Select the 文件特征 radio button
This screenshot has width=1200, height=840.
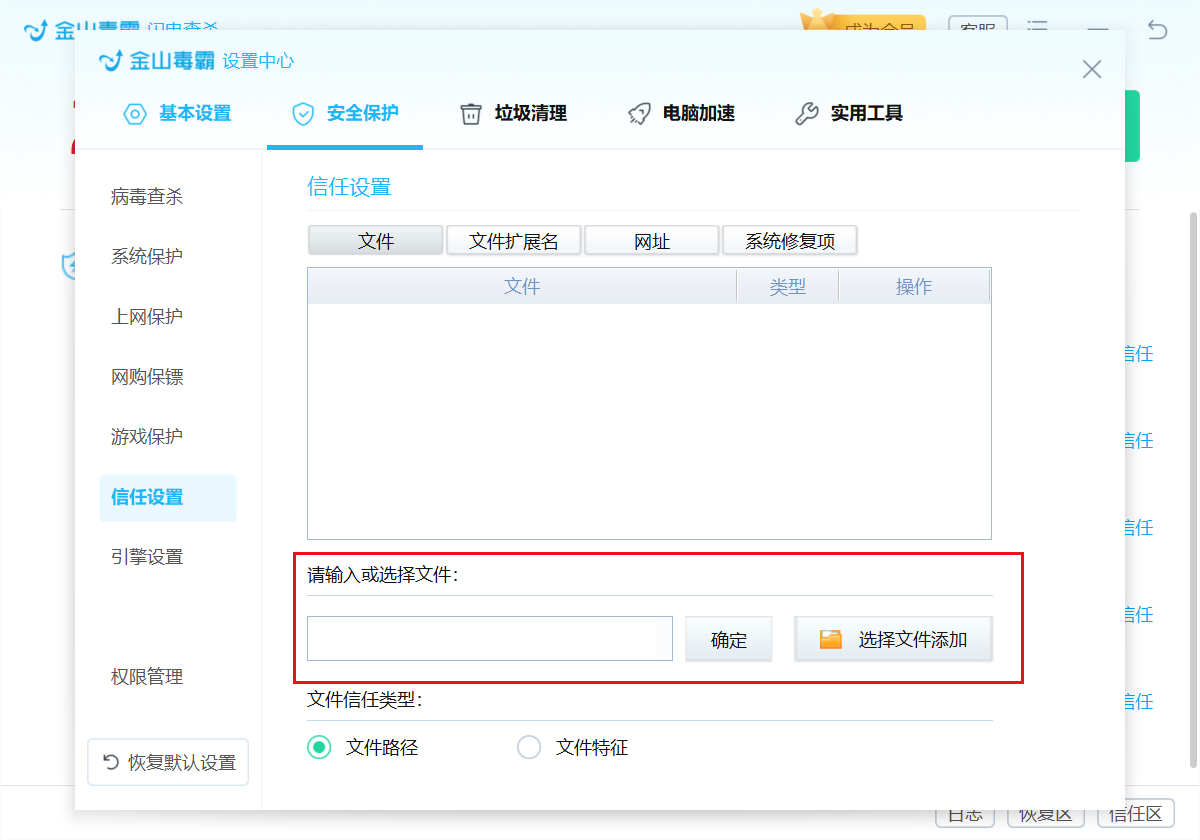pyautogui.click(x=529, y=747)
